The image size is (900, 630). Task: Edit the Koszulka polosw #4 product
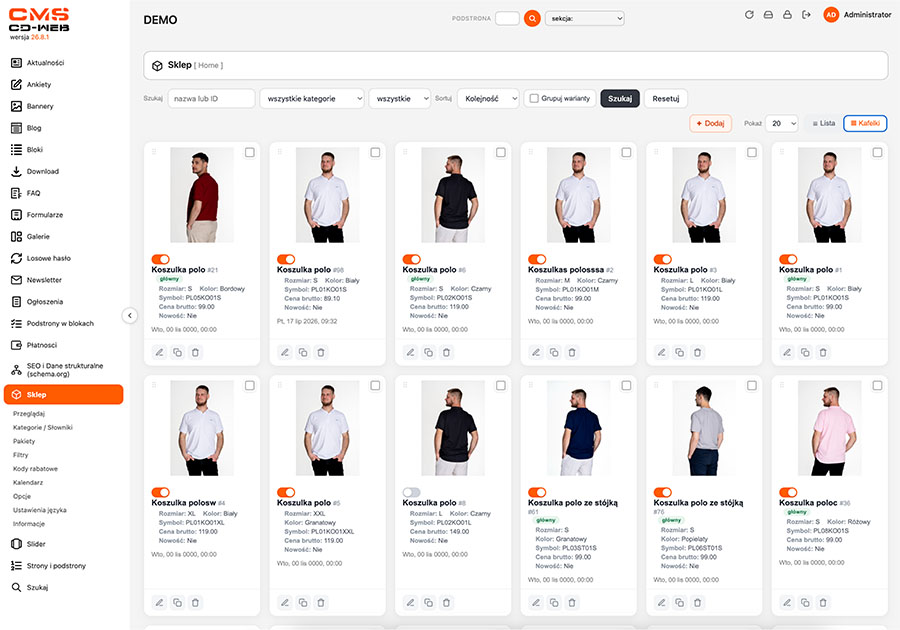(160, 602)
